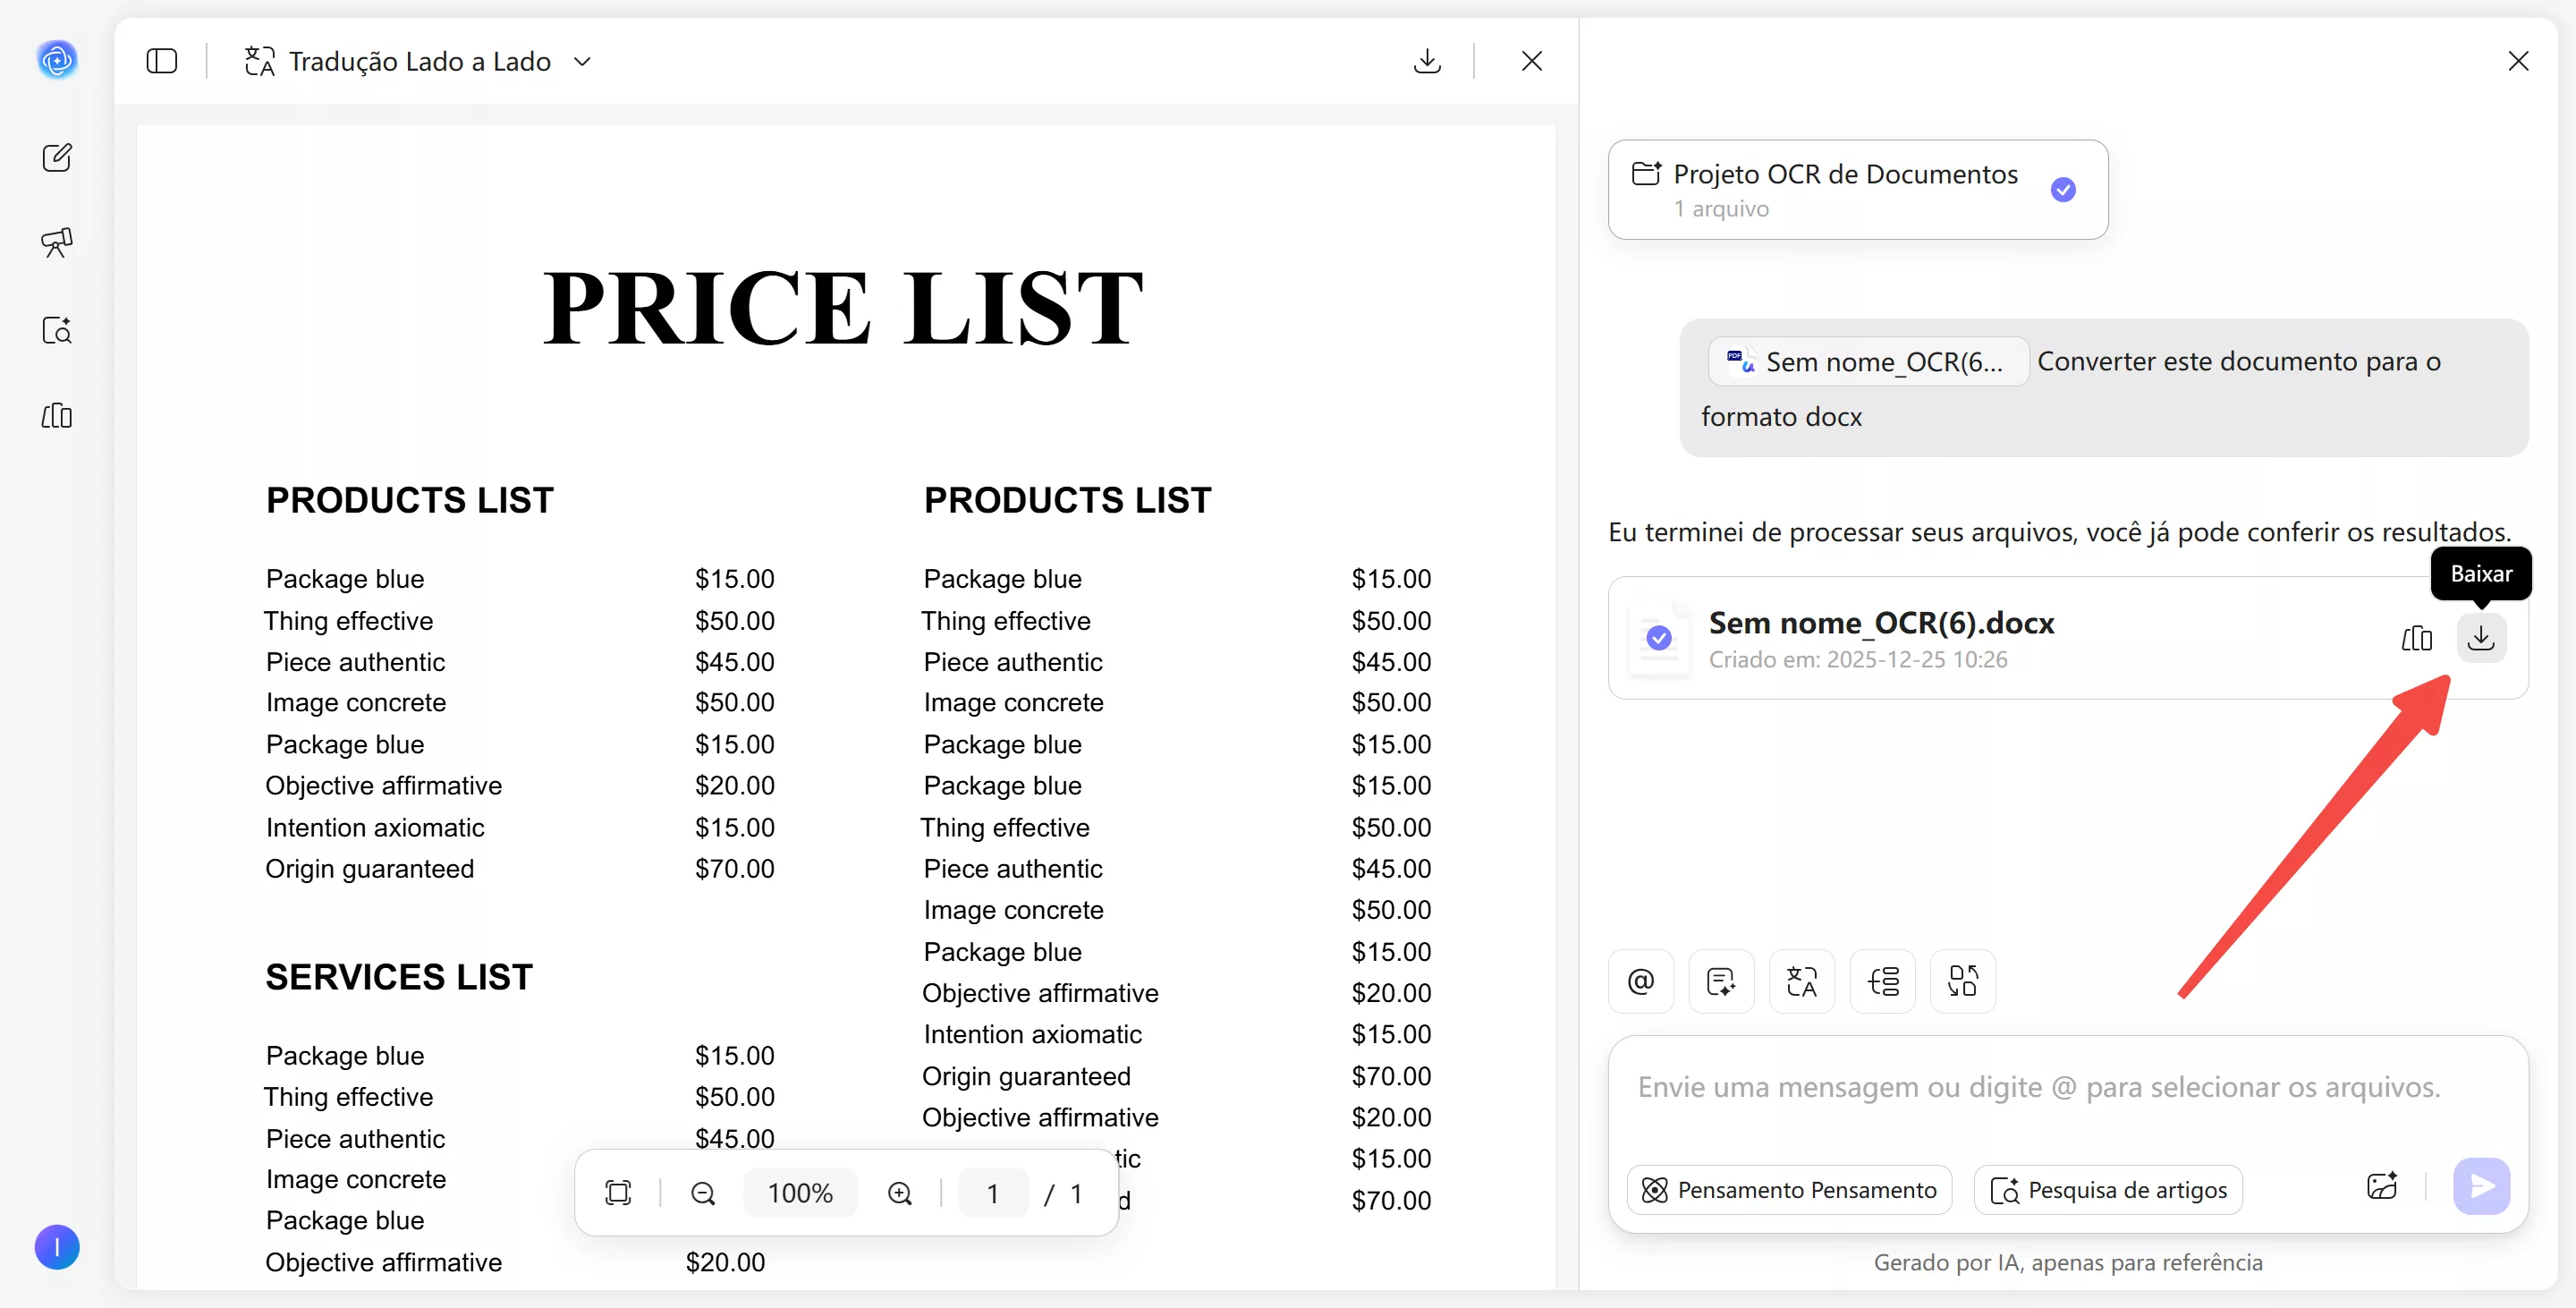Download the Sem nome_OCR(6).docx file
The height and width of the screenshot is (1308, 2576).
(x=2480, y=638)
